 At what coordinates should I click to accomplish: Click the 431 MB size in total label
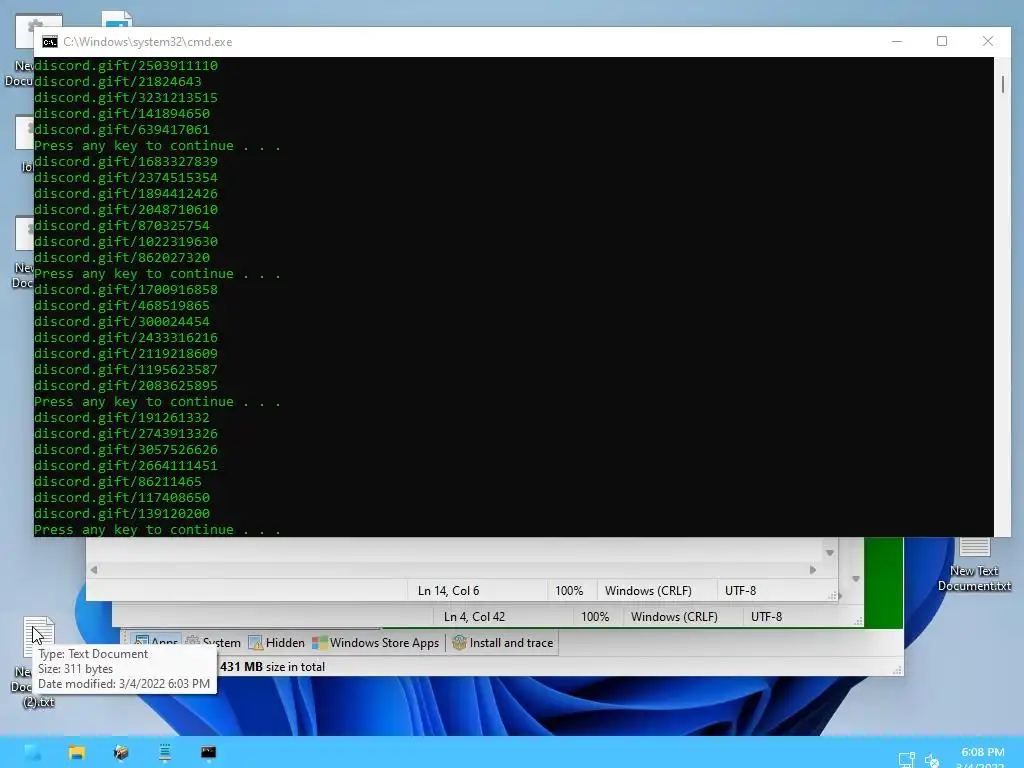click(272, 667)
